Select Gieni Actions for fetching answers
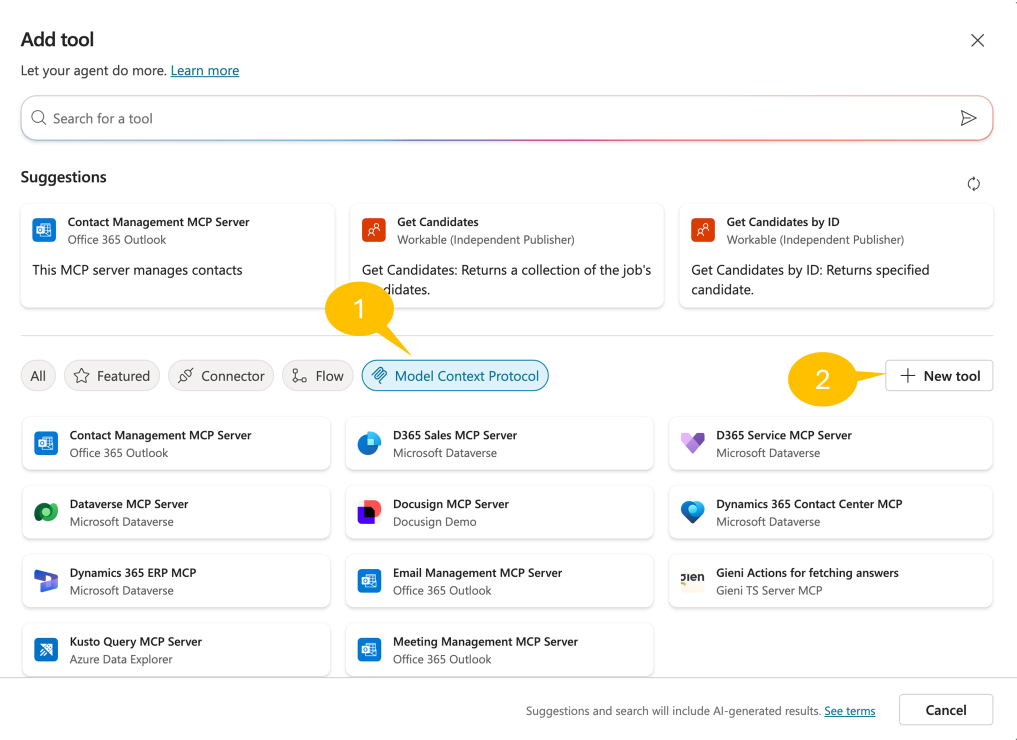1017x740 pixels. [x=807, y=573]
